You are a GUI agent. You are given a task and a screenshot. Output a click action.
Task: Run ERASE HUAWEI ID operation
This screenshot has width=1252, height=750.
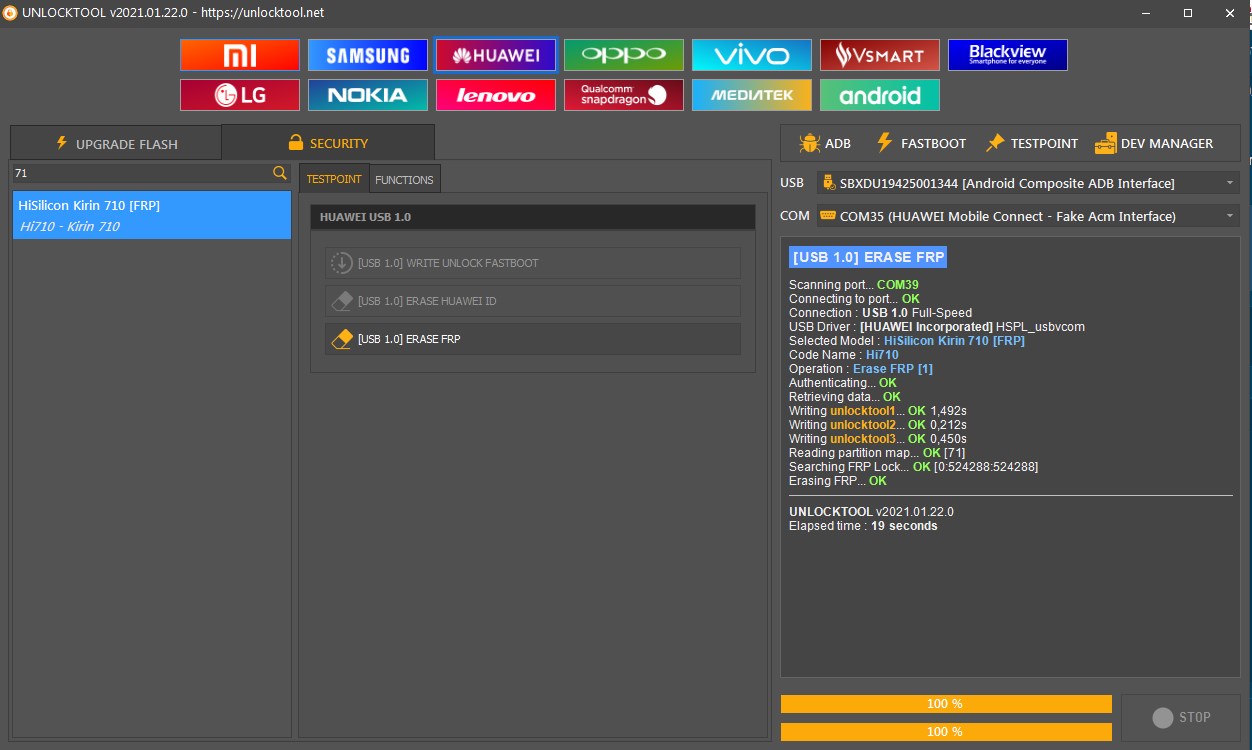533,301
